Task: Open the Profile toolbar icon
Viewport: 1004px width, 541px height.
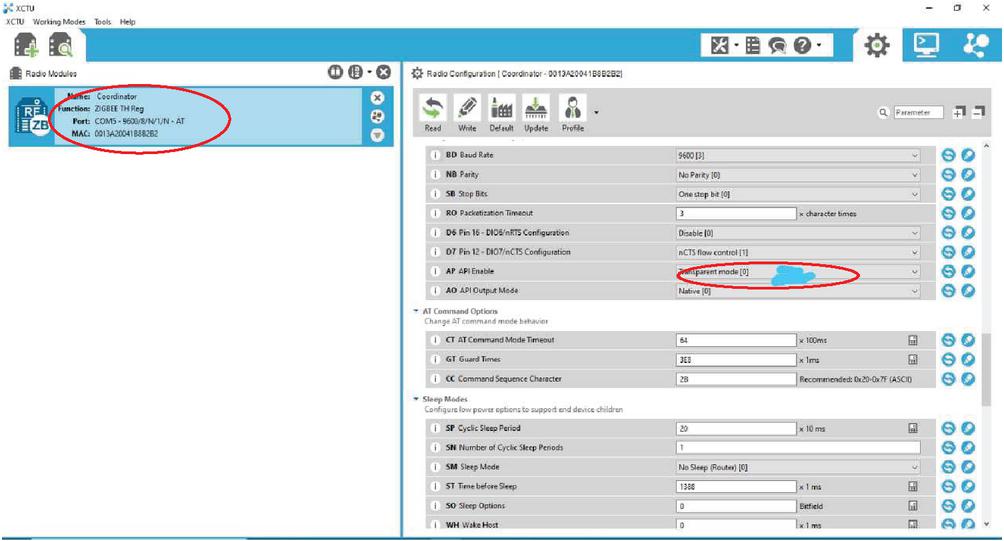Action: pos(572,113)
